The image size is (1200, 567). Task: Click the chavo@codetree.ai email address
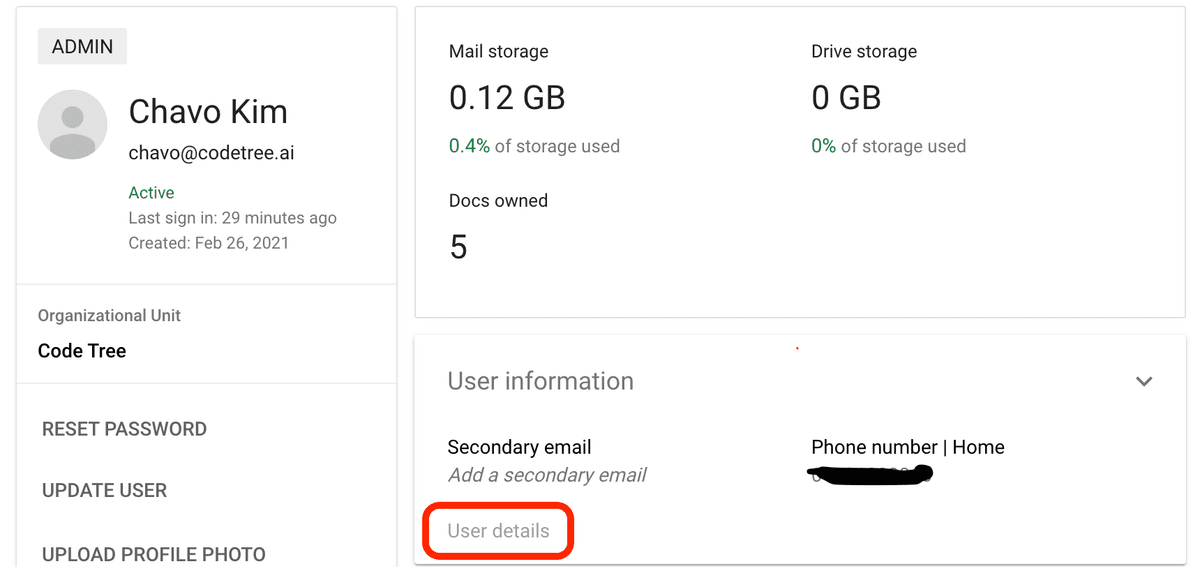click(211, 153)
